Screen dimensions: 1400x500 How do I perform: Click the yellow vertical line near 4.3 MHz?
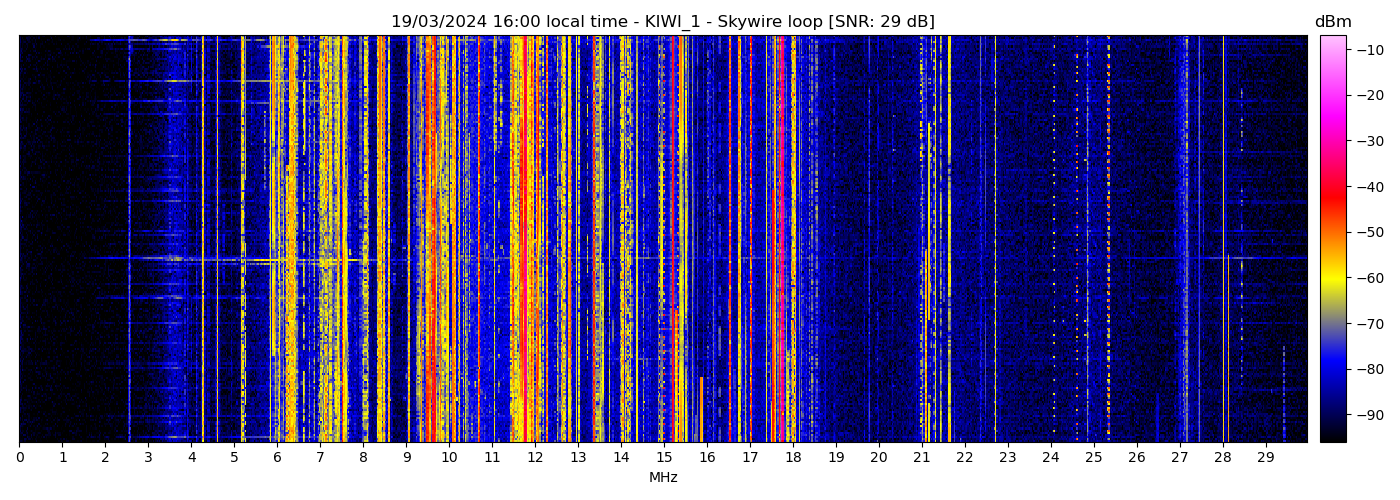click(x=203, y=240)
